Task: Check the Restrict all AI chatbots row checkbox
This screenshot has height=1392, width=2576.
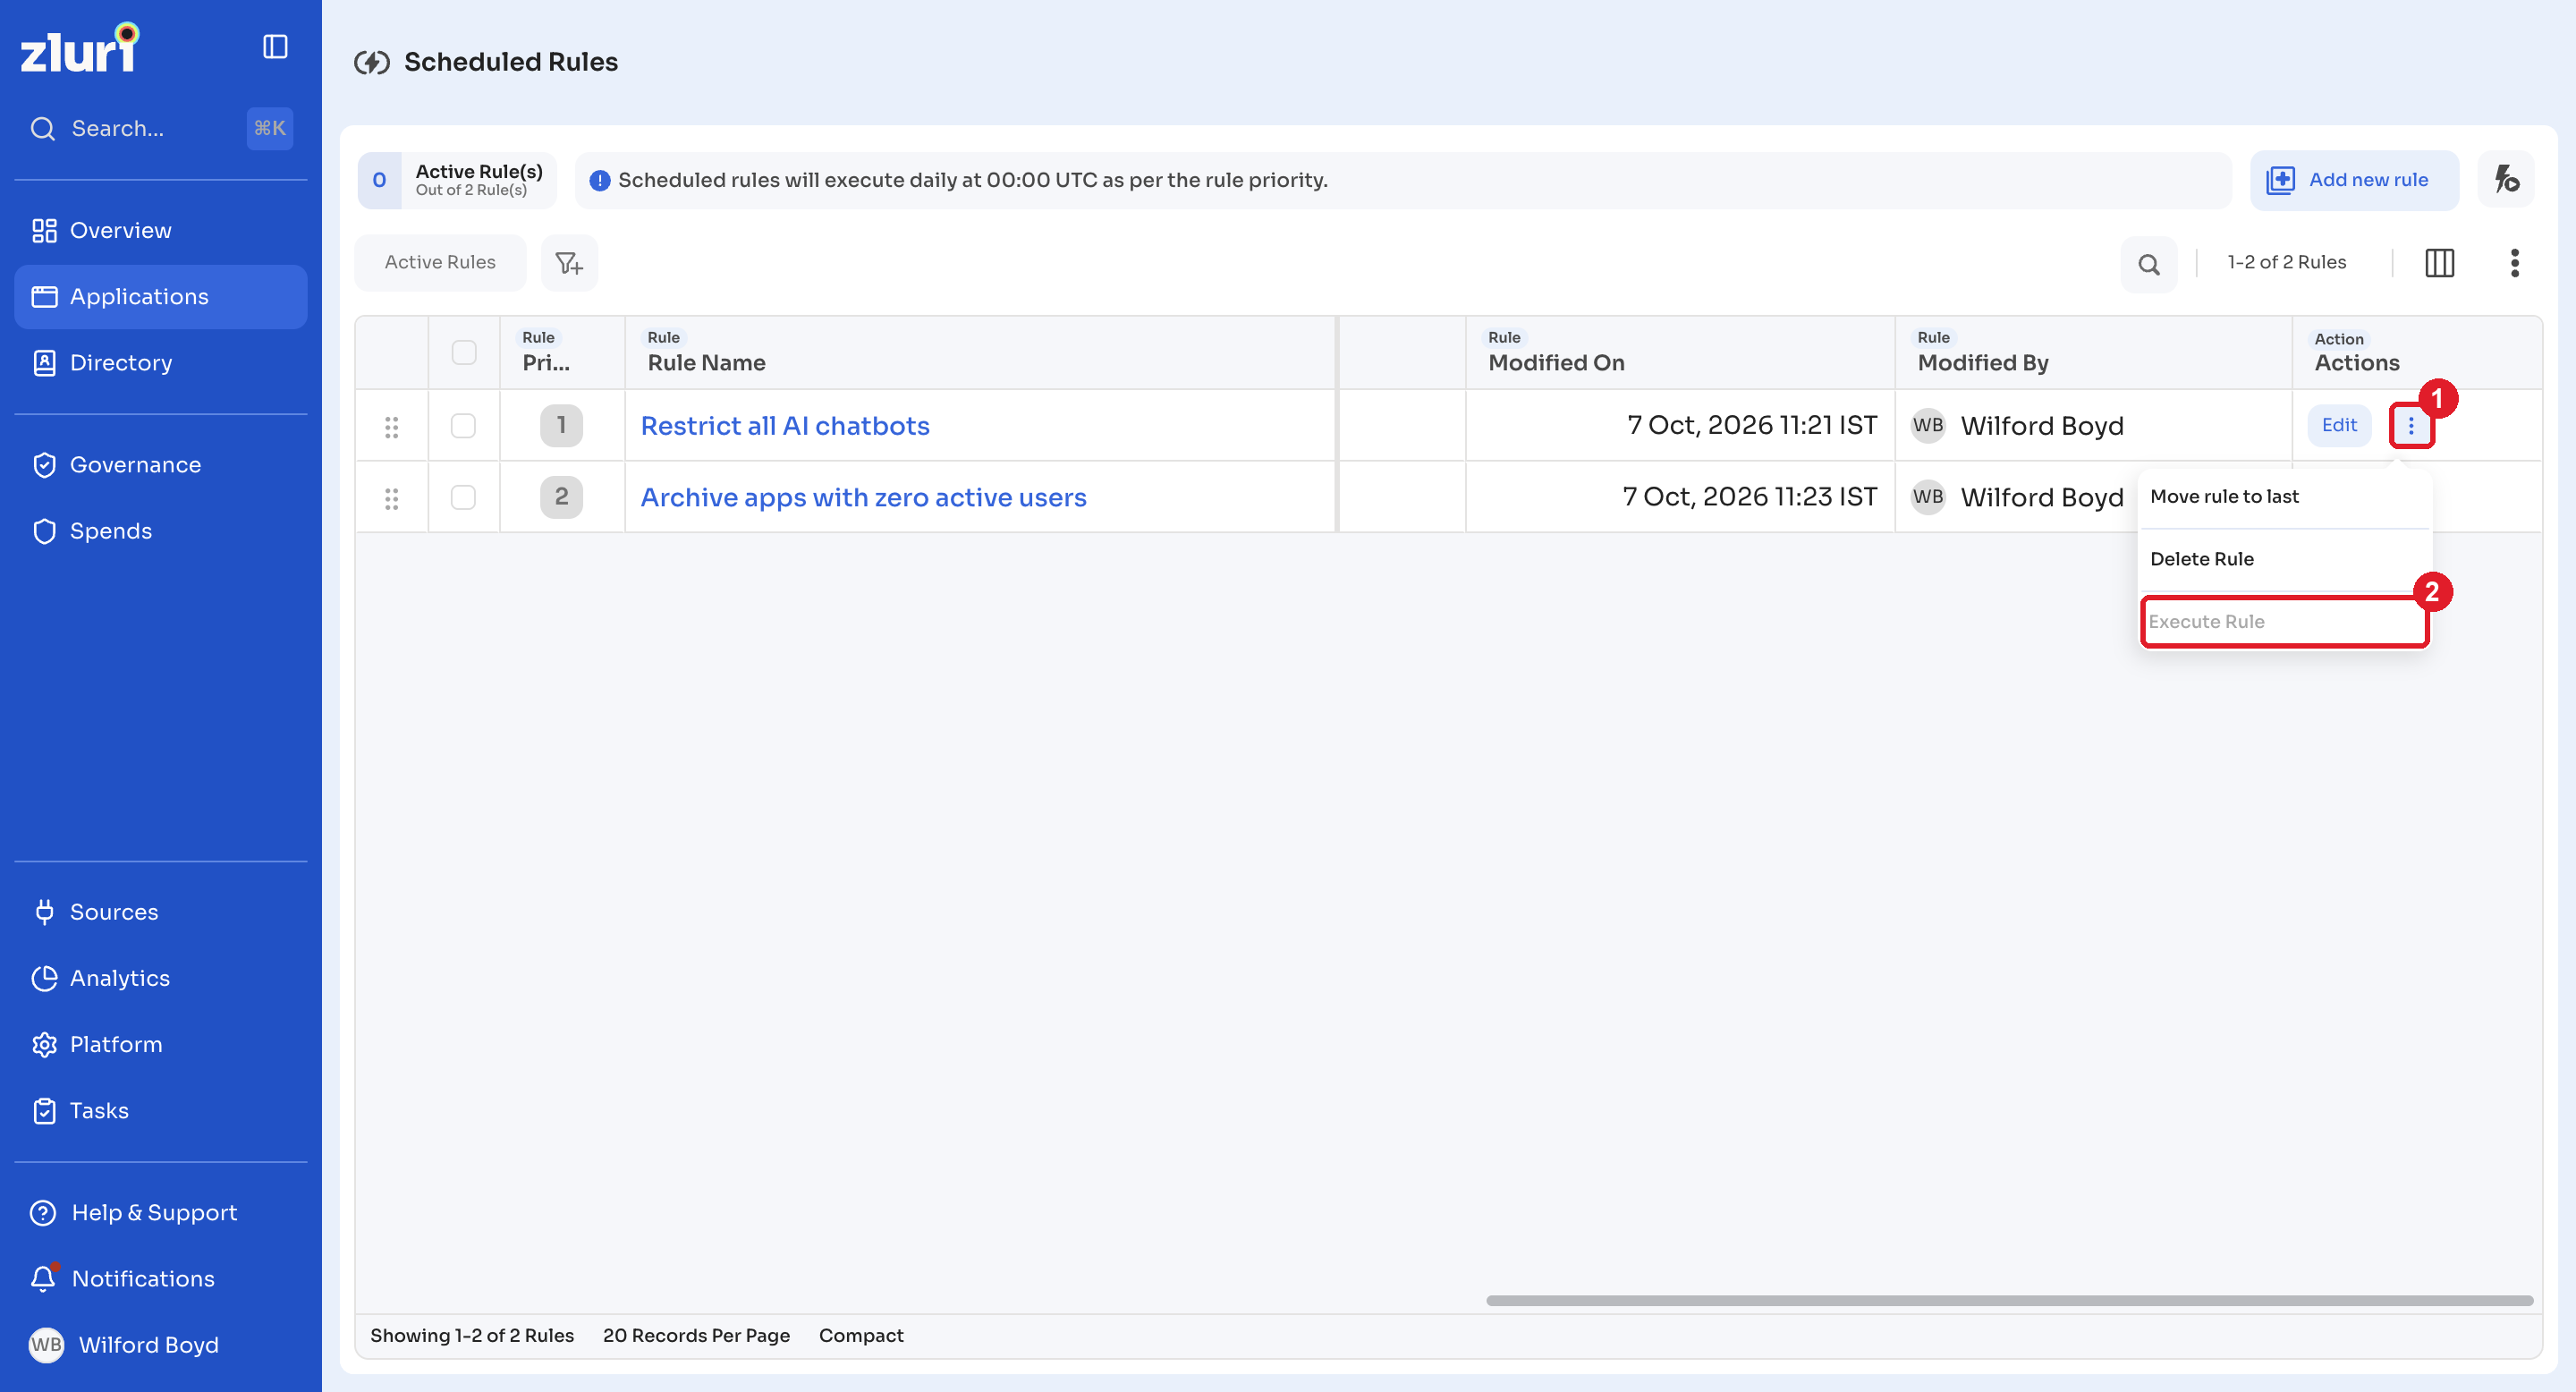Action: pos(463,426)
